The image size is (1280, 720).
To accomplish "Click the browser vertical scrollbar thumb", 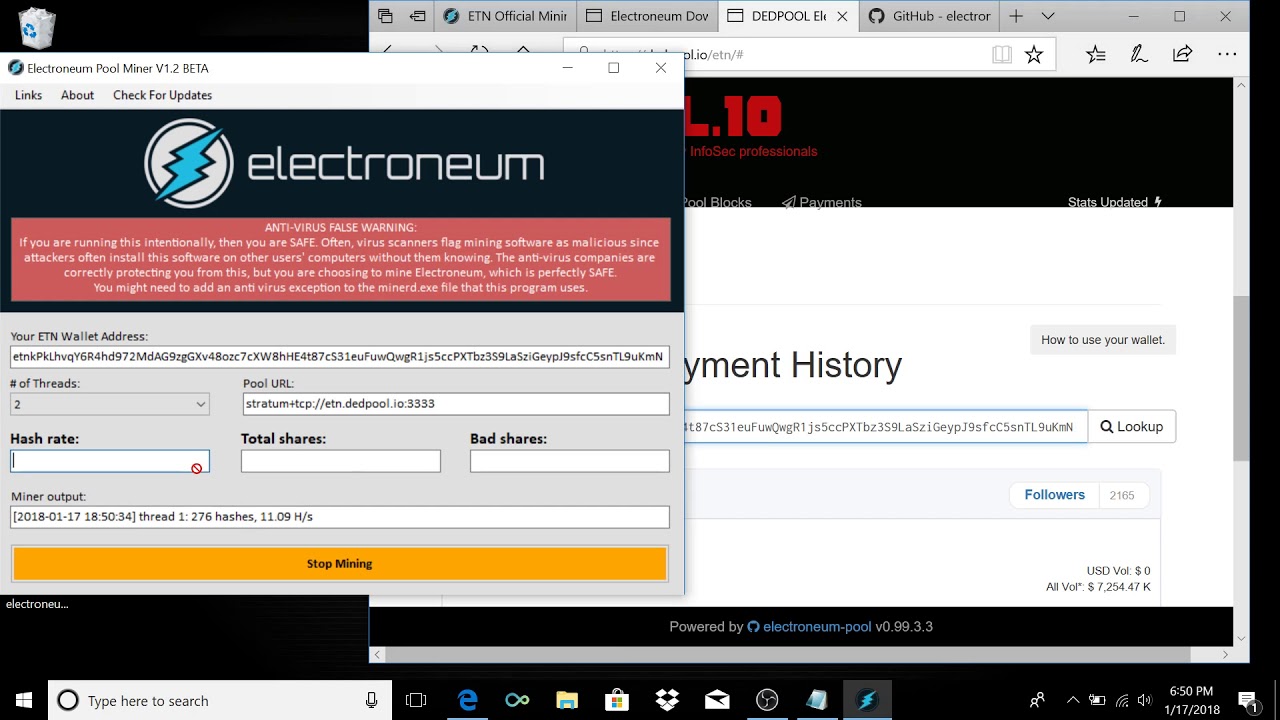I will point(1241,378).
